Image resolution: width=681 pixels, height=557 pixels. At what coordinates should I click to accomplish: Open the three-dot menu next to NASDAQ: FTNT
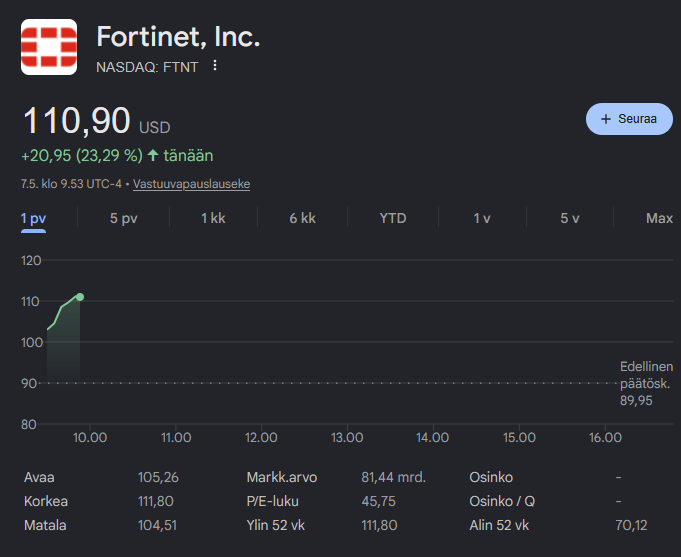pos(215,66)
